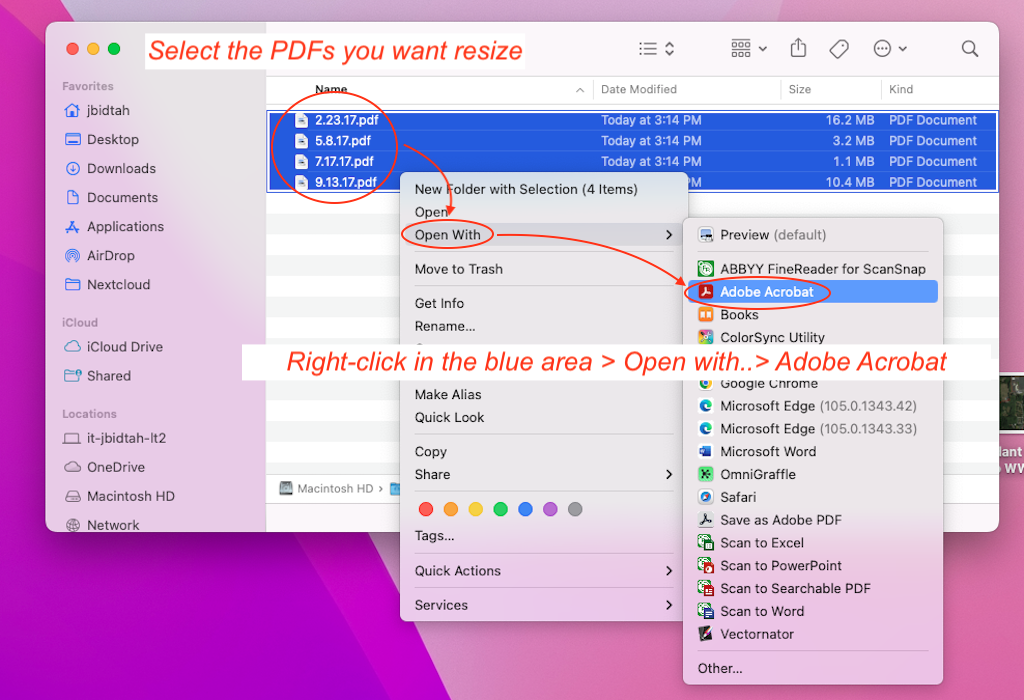Image resolution: width=1024 pixels, height=700 pixels.
Task: Go to Desktop in sidebar
Action: 102,139
